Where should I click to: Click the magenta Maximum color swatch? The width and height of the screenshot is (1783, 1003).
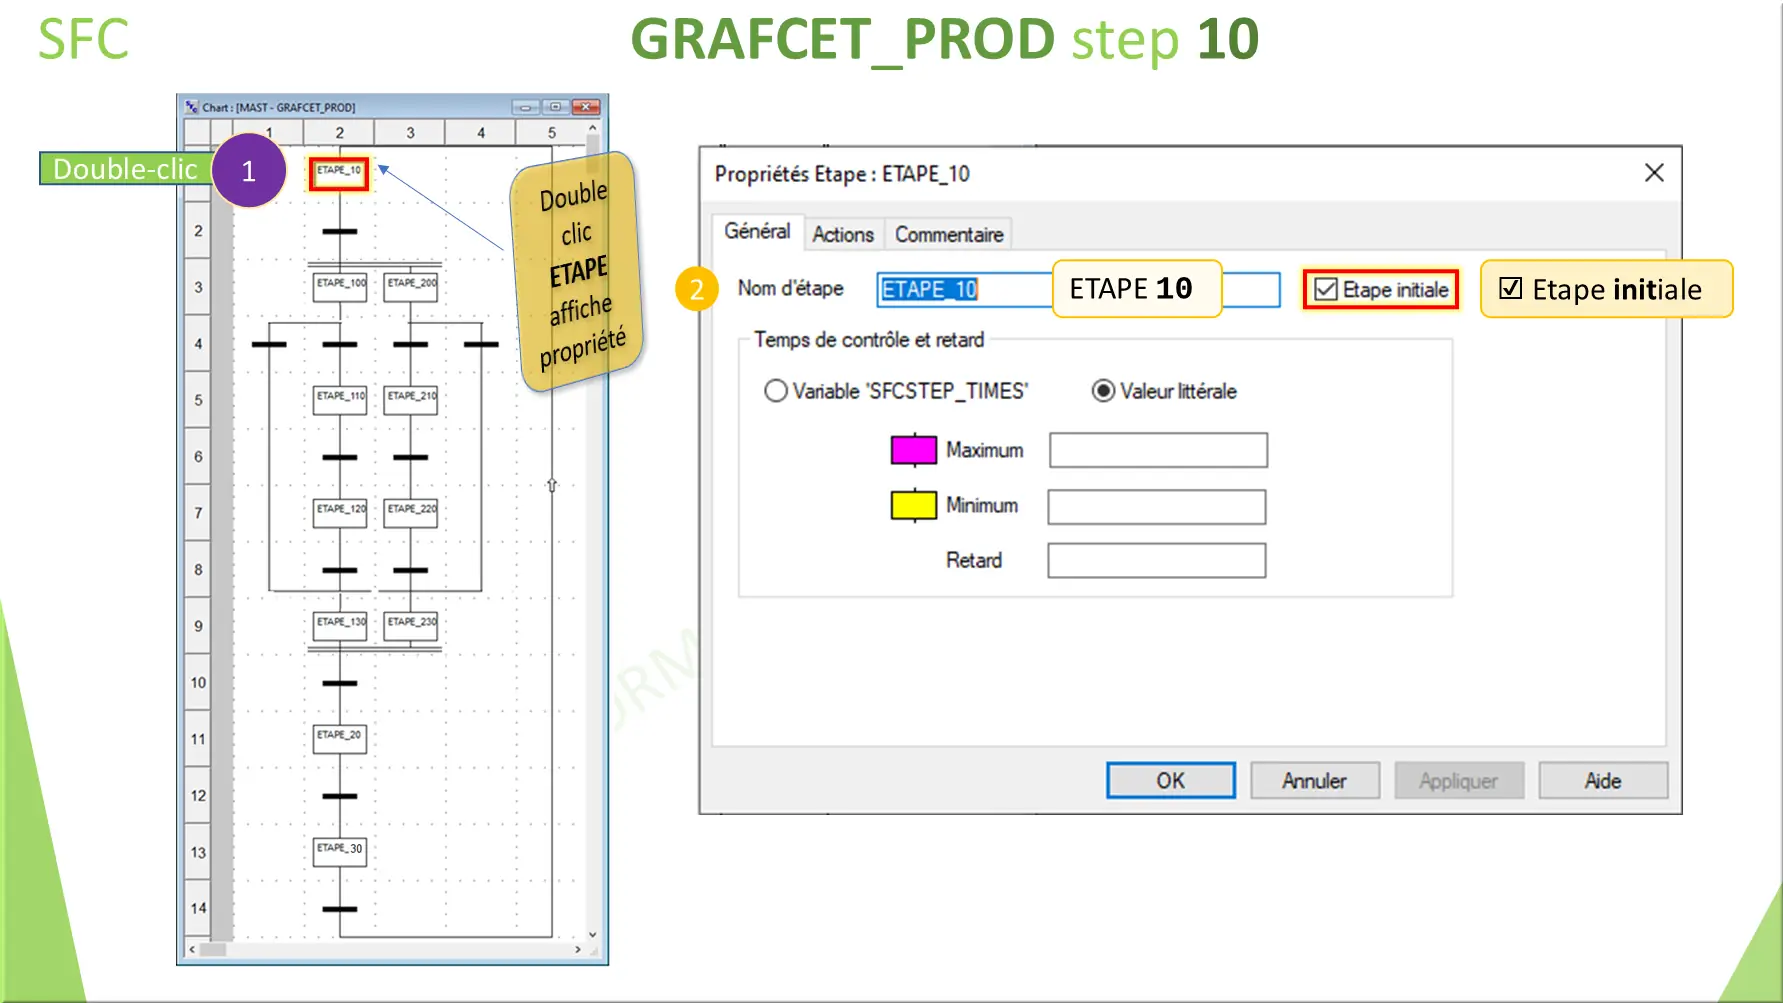tap(913, 449)
